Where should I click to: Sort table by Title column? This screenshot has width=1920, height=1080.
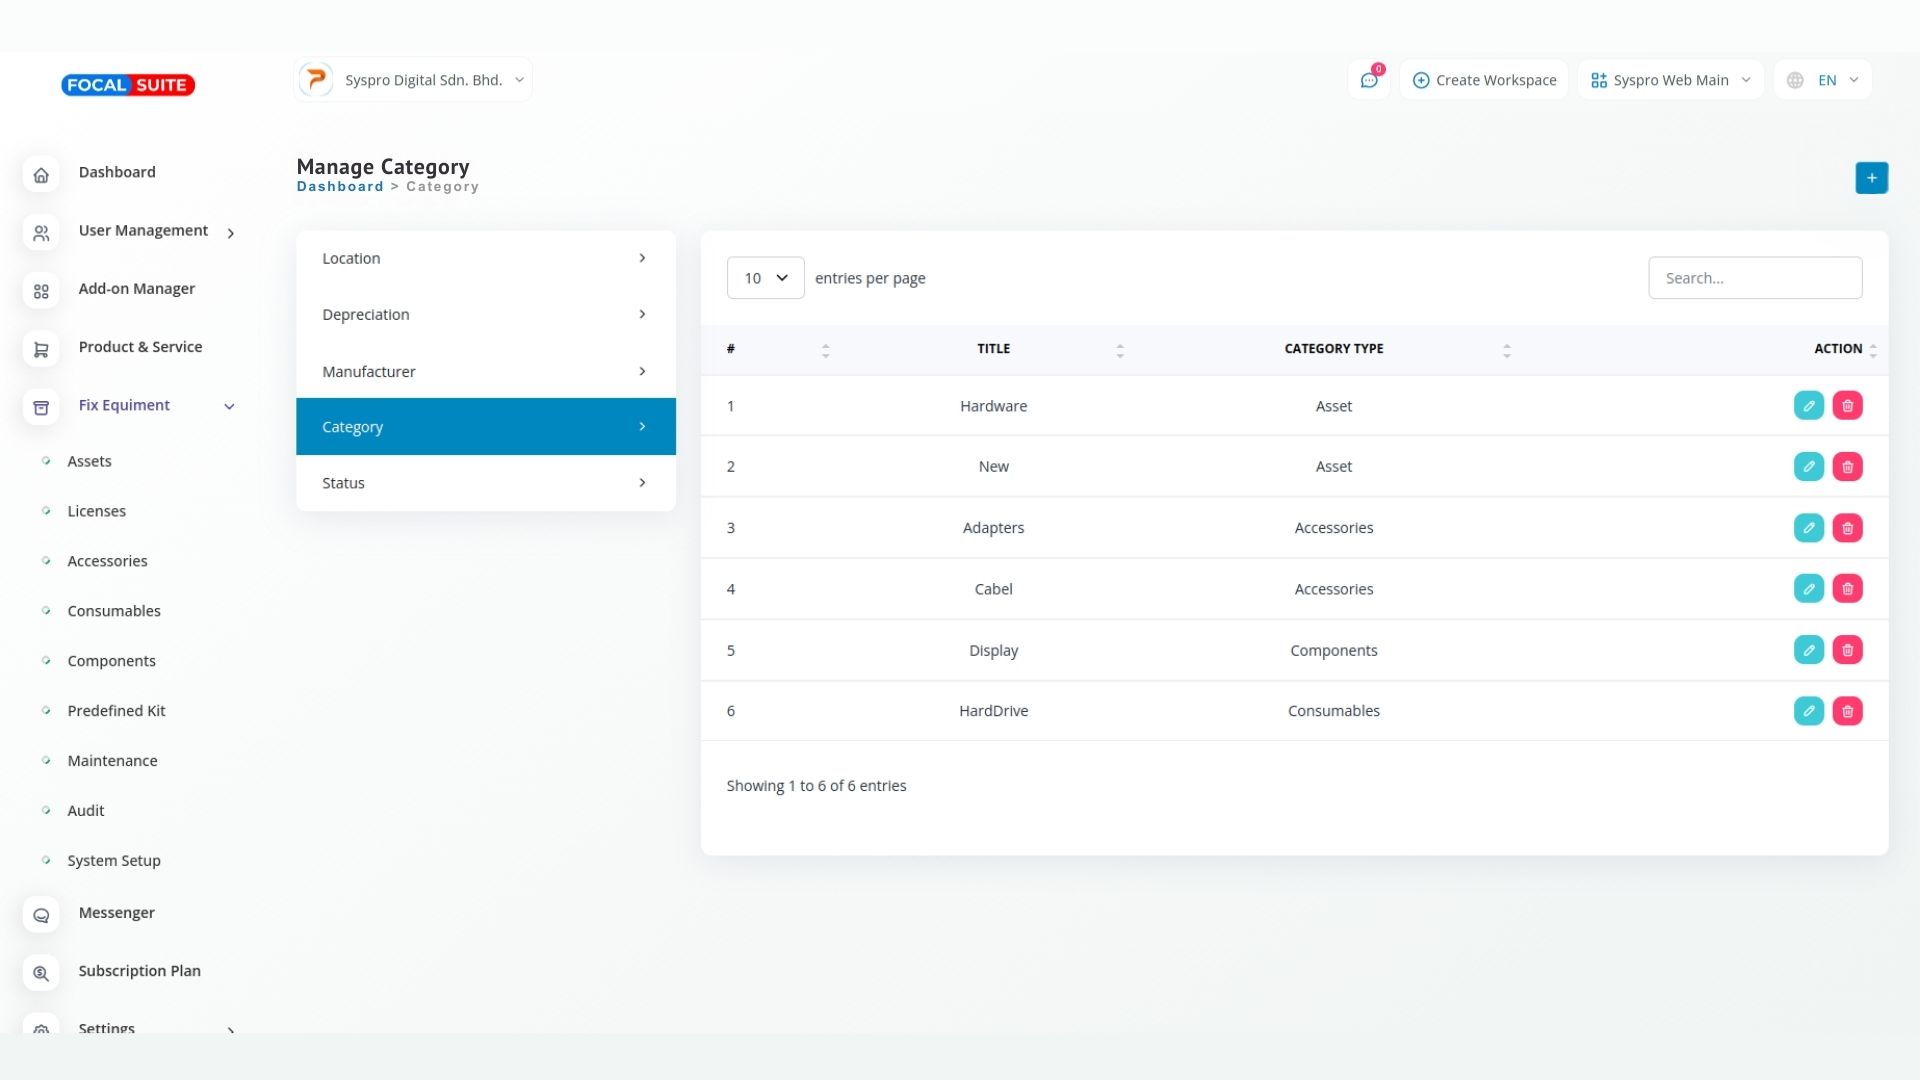(1119, 350)
